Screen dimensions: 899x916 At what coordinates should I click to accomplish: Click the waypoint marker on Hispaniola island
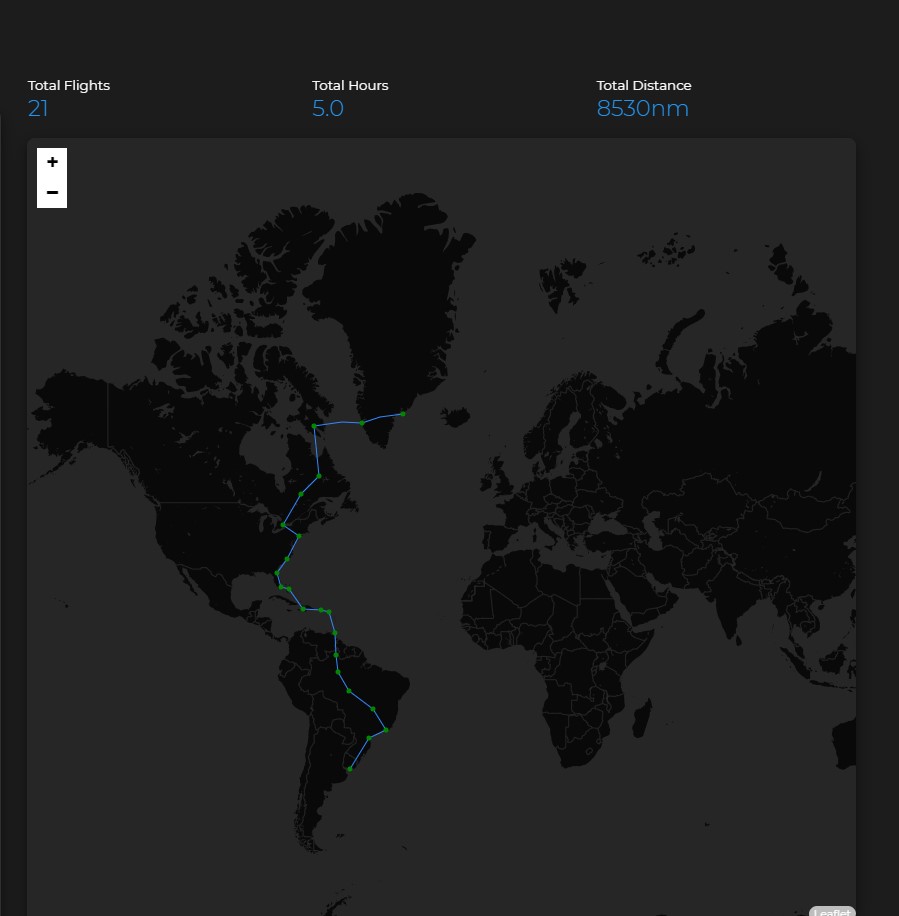[303, 608]
